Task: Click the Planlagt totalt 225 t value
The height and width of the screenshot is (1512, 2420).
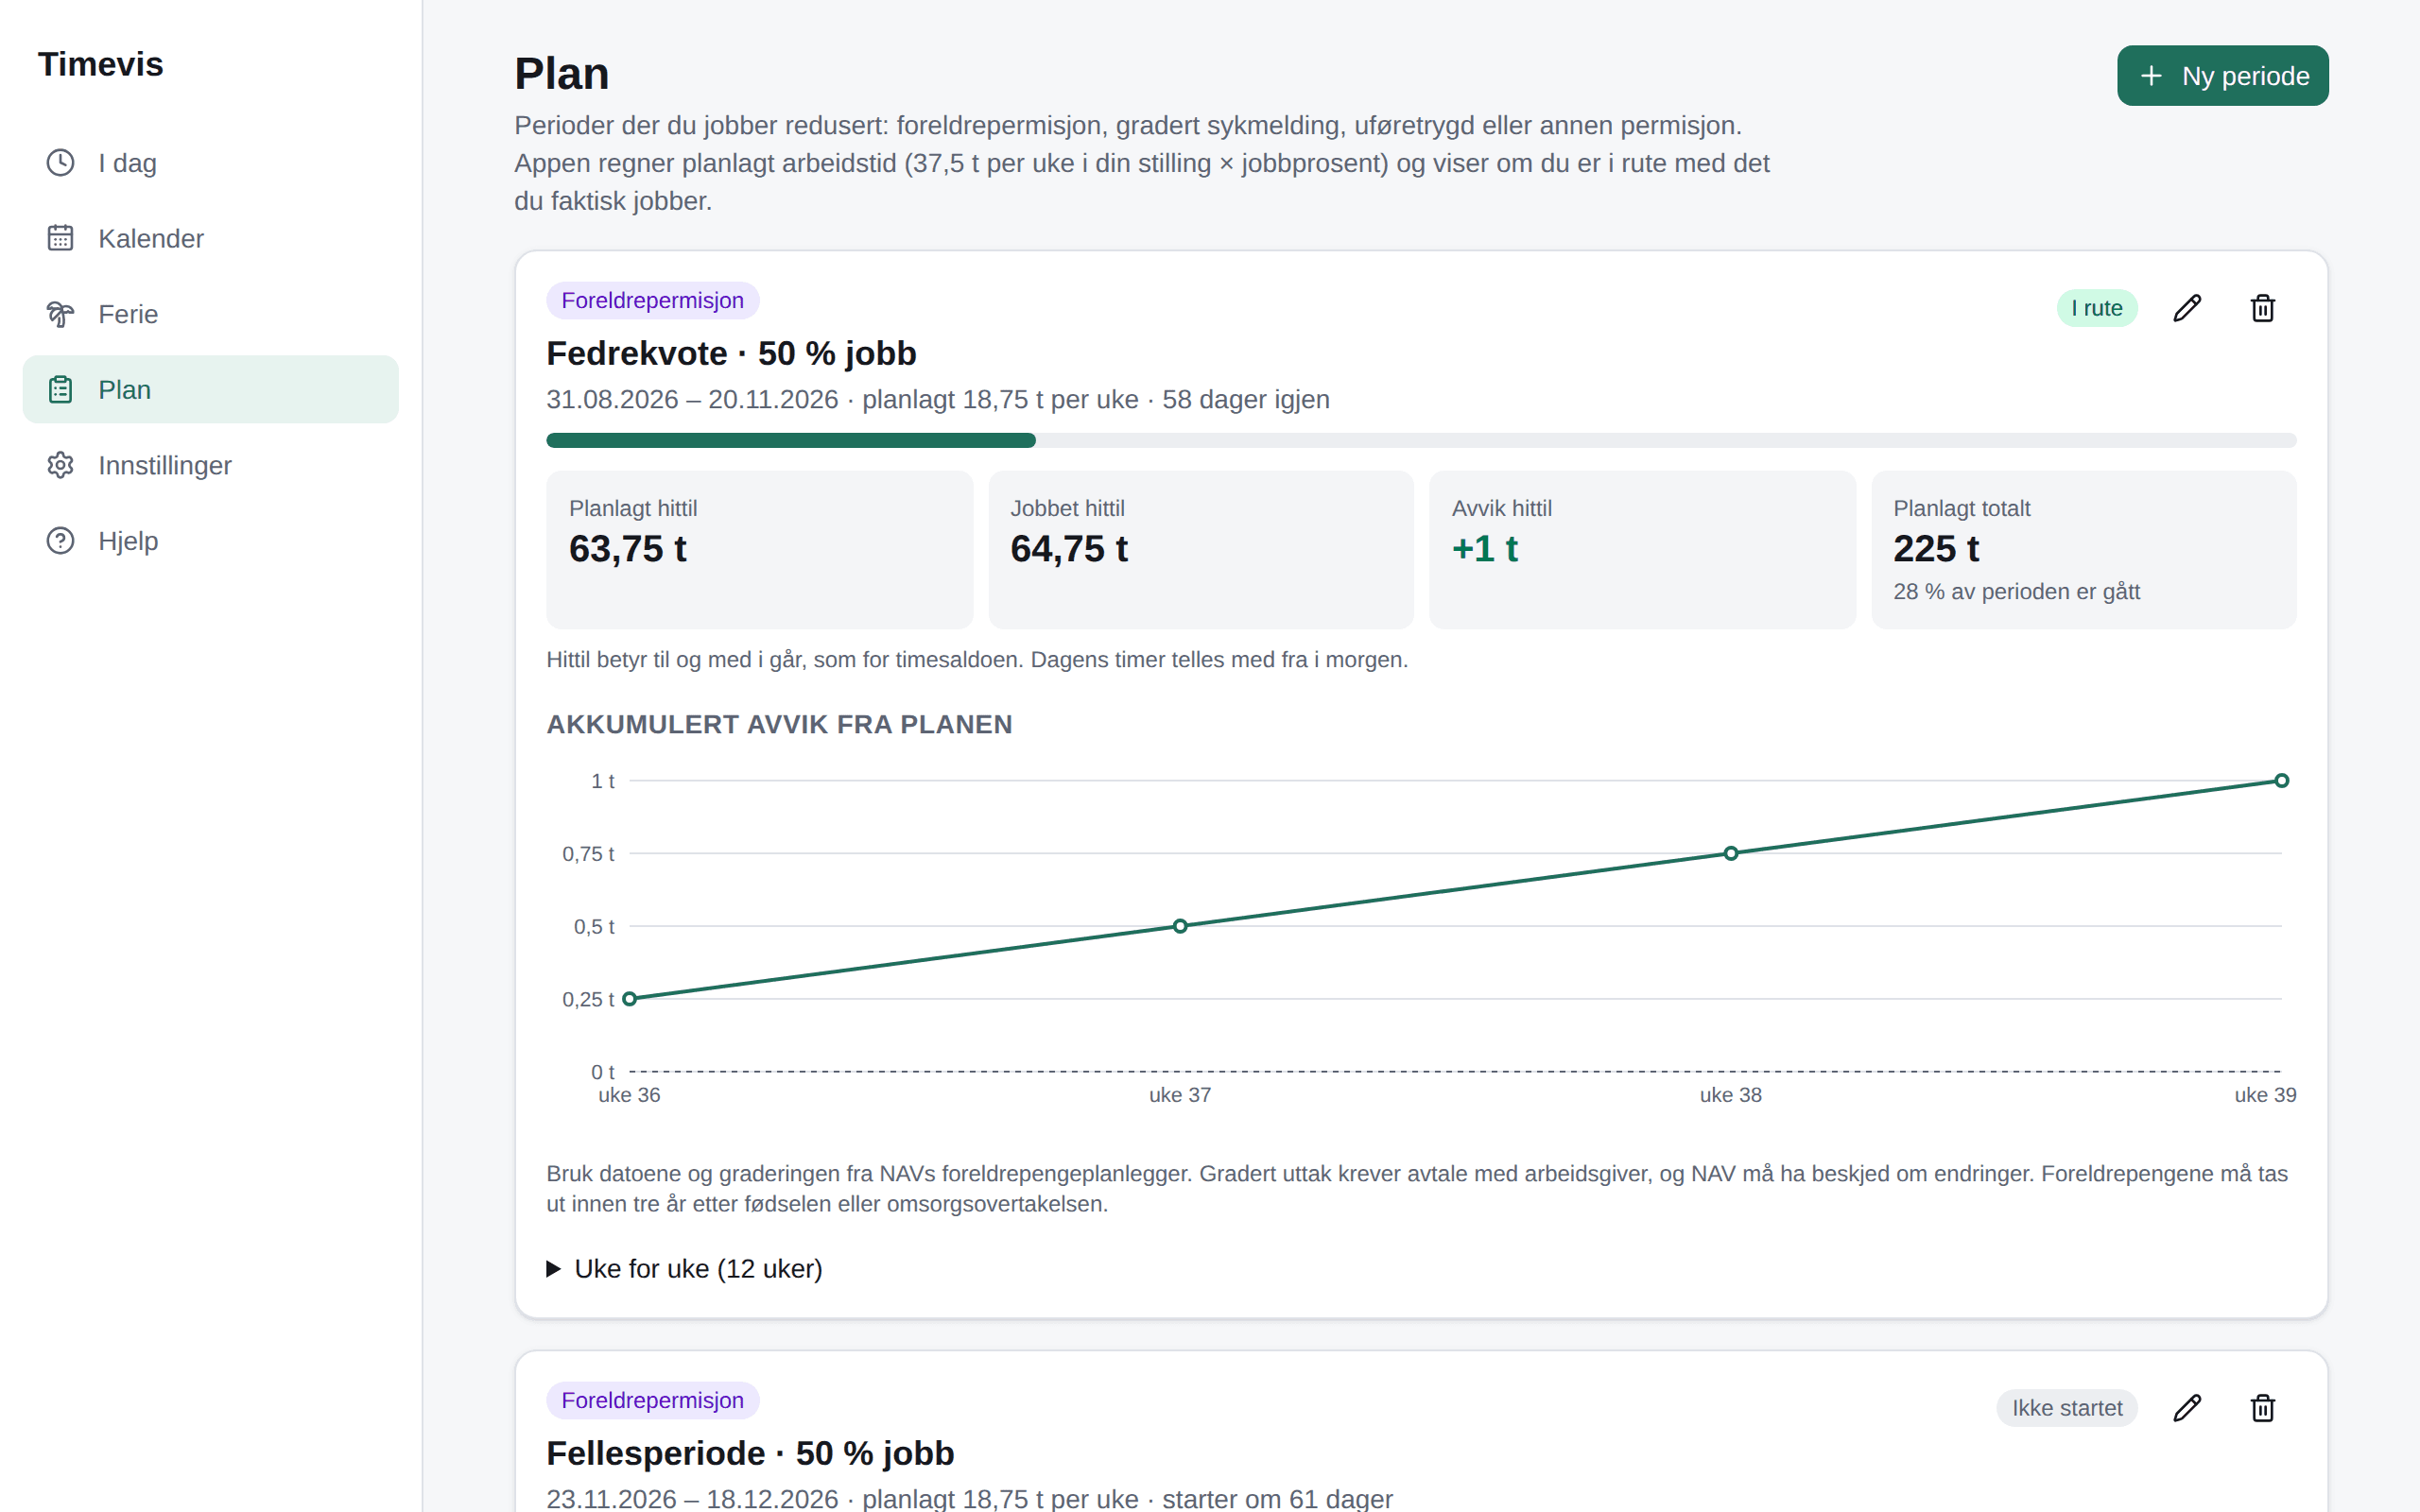Action: pos(1936,549)
